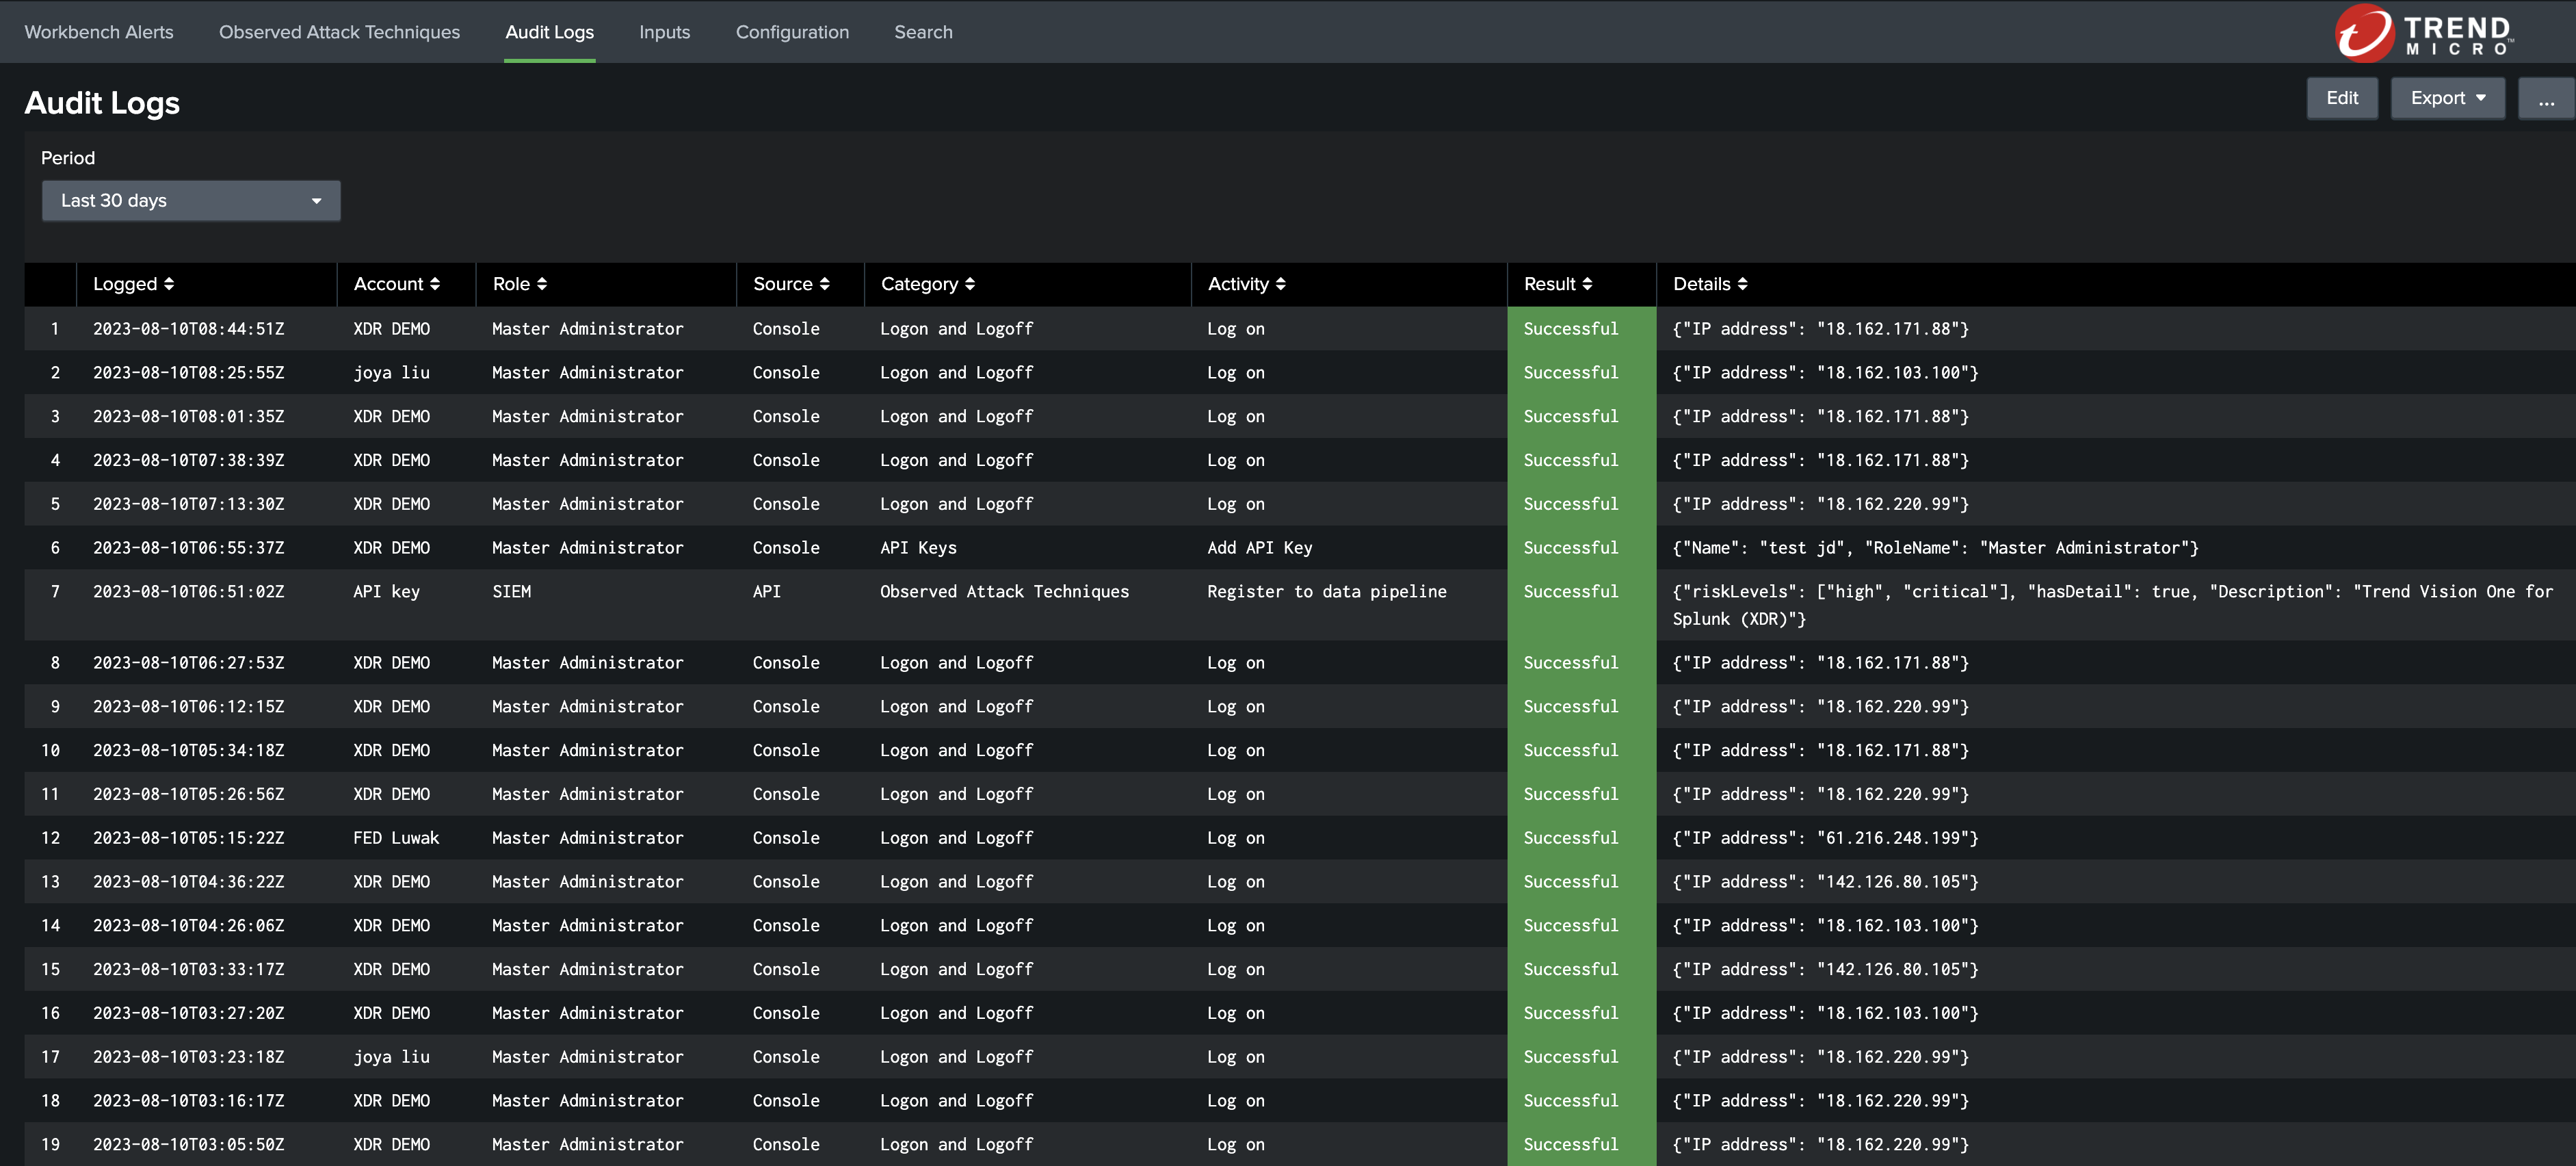The image size is (2576, 1166).
Task: Select timestamp 2023-08-10T06:27:53Z
Action: pyautogui.click(x=188, y=663)
